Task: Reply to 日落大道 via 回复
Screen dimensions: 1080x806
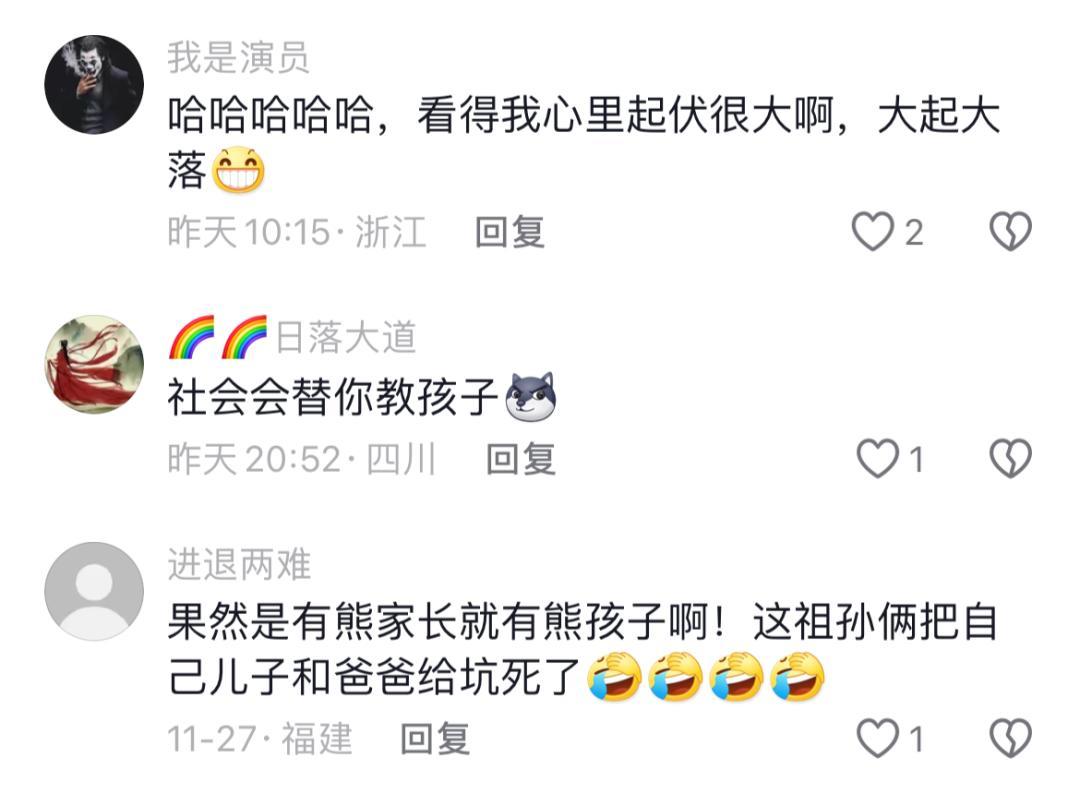Action: [x=521, y=459]
